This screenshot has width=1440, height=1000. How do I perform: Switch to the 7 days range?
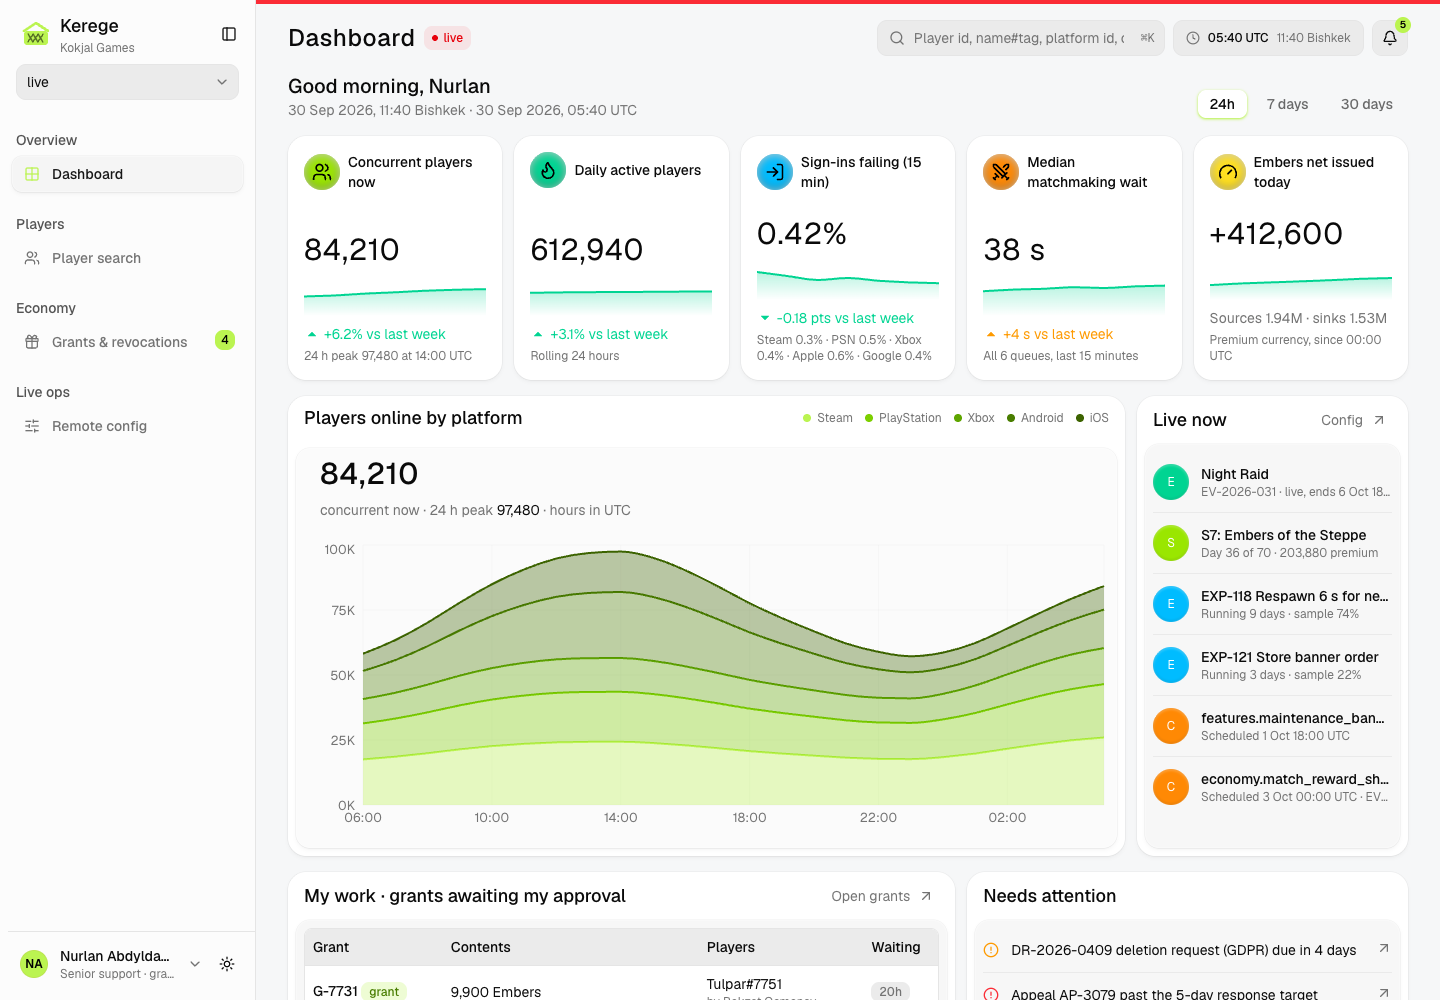tap(1287, 104)
